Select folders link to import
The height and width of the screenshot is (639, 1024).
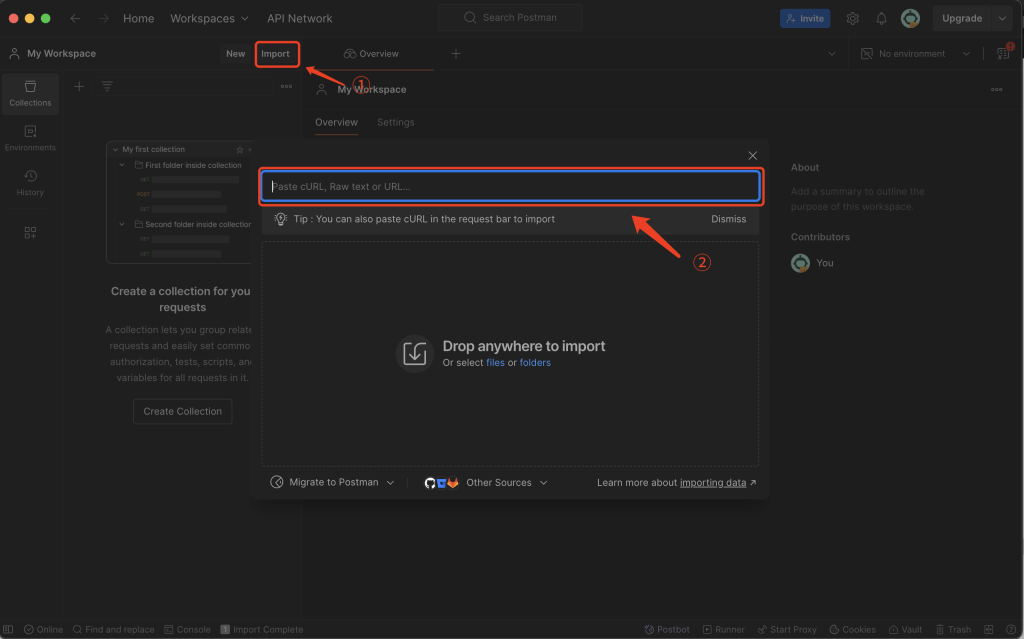pos(535,363)
